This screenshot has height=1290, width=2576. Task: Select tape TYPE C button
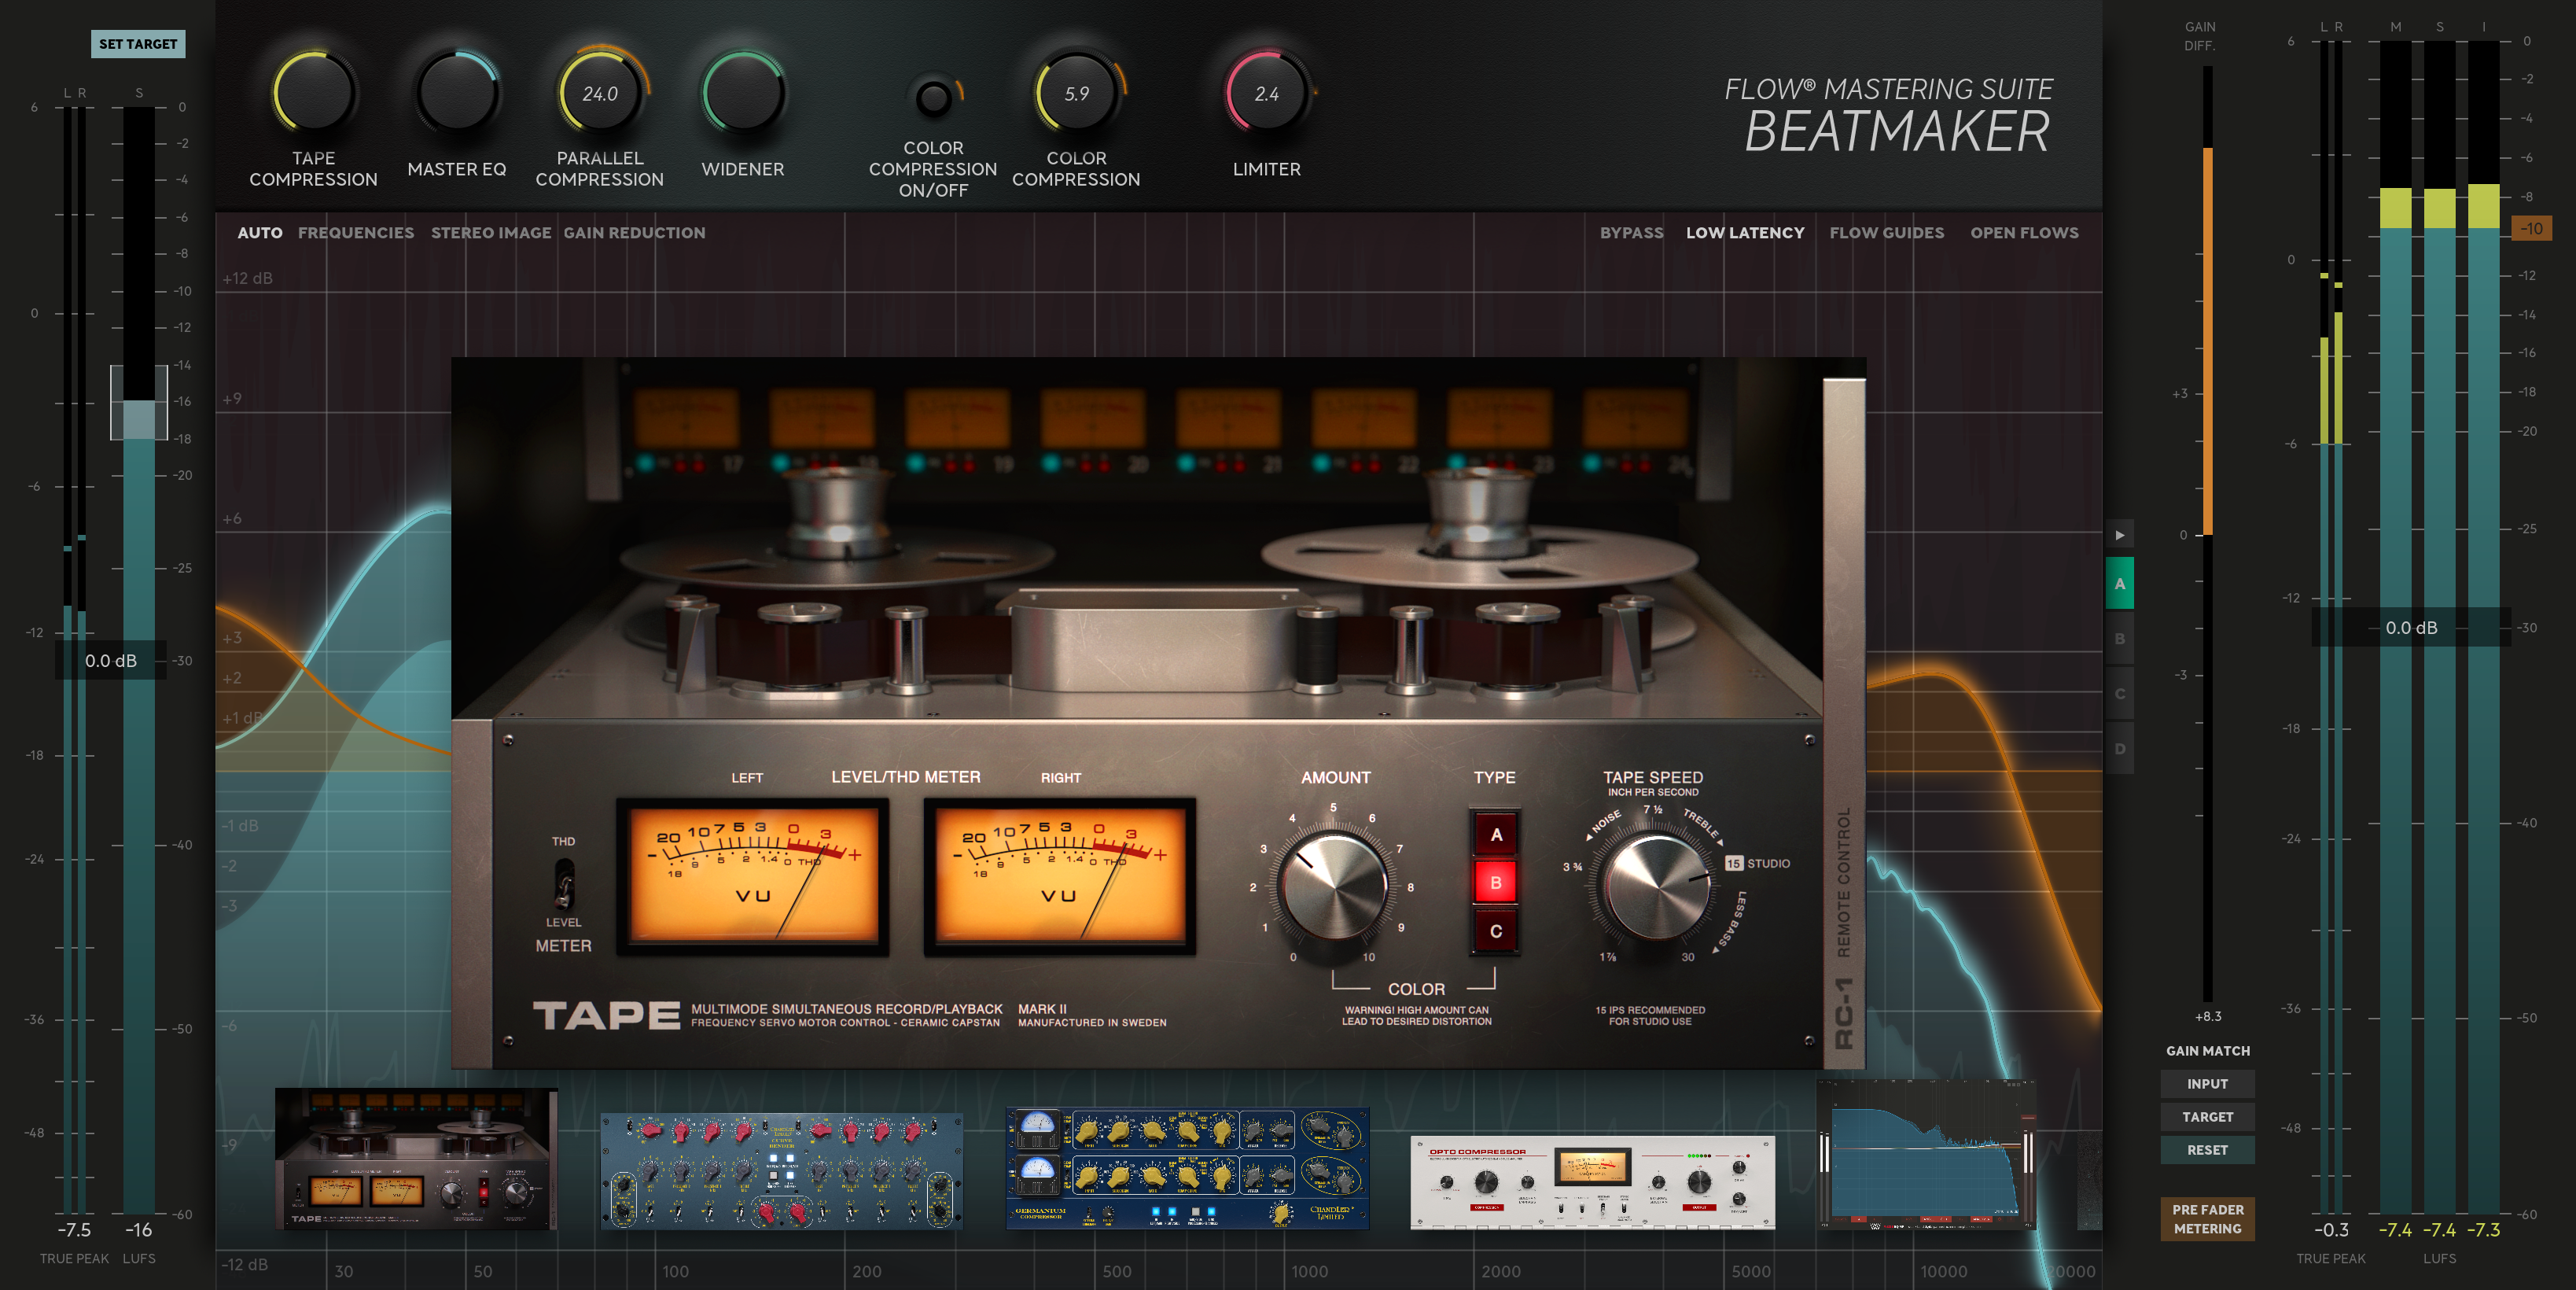tap(1496, 931)
